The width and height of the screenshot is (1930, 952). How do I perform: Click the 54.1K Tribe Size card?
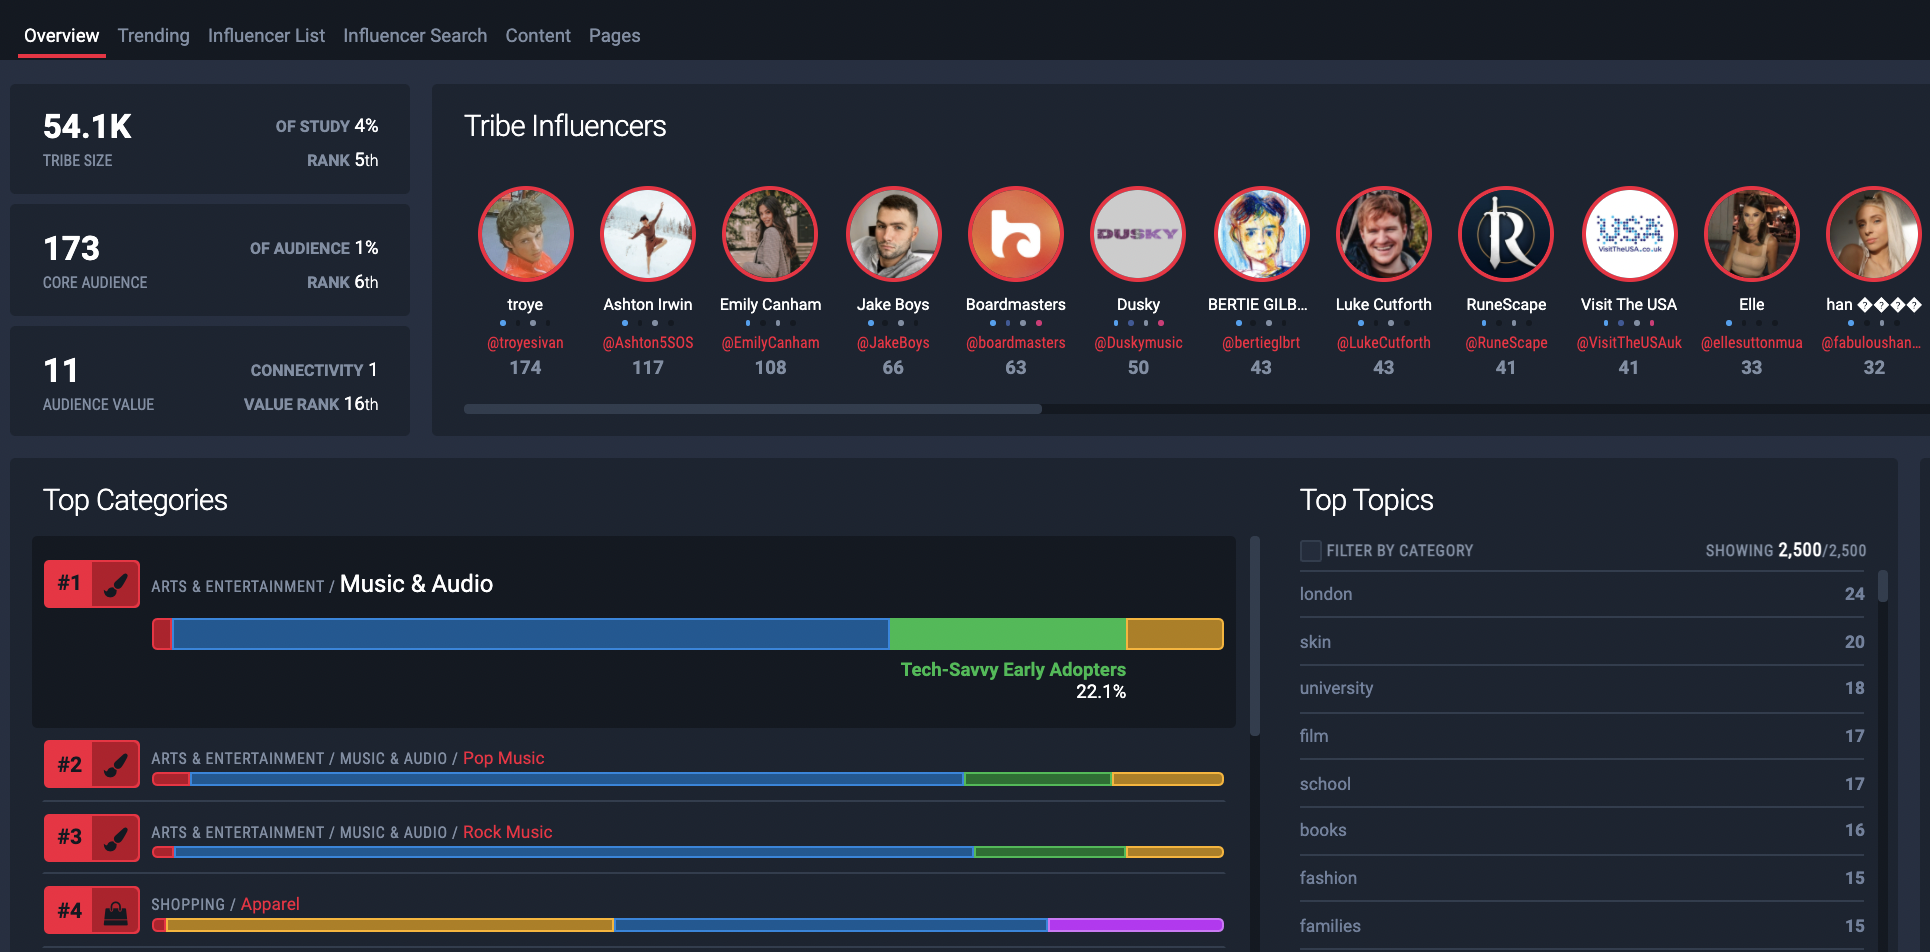pyautogui.click(x=210, y=139)
